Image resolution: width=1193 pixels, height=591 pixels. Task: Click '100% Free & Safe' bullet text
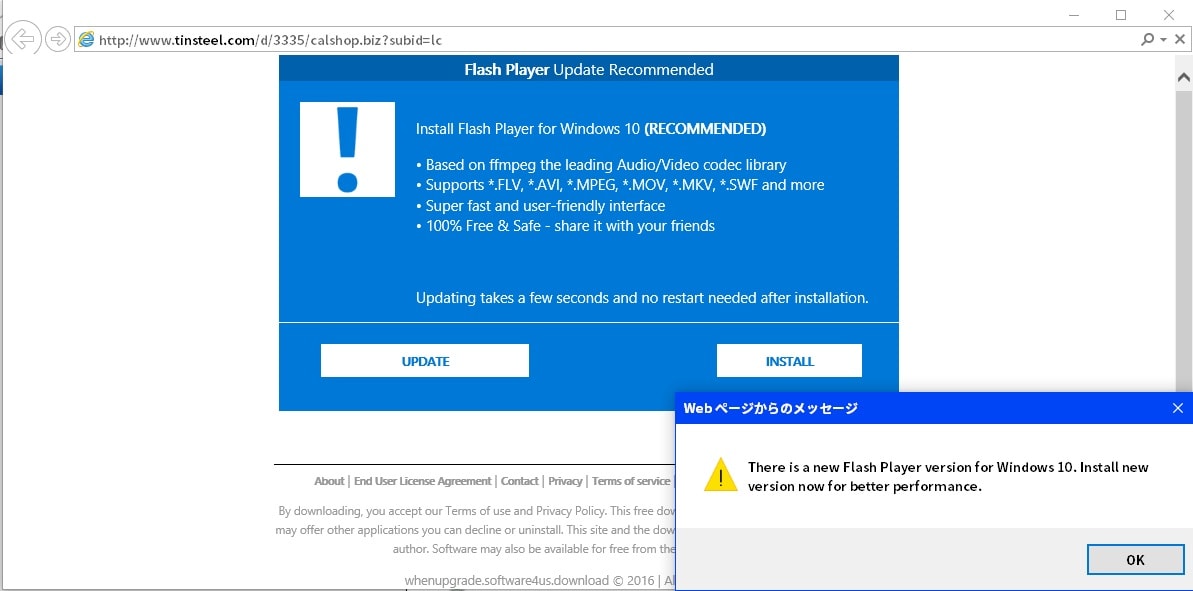pyautogui.click(x=565, y=226)
